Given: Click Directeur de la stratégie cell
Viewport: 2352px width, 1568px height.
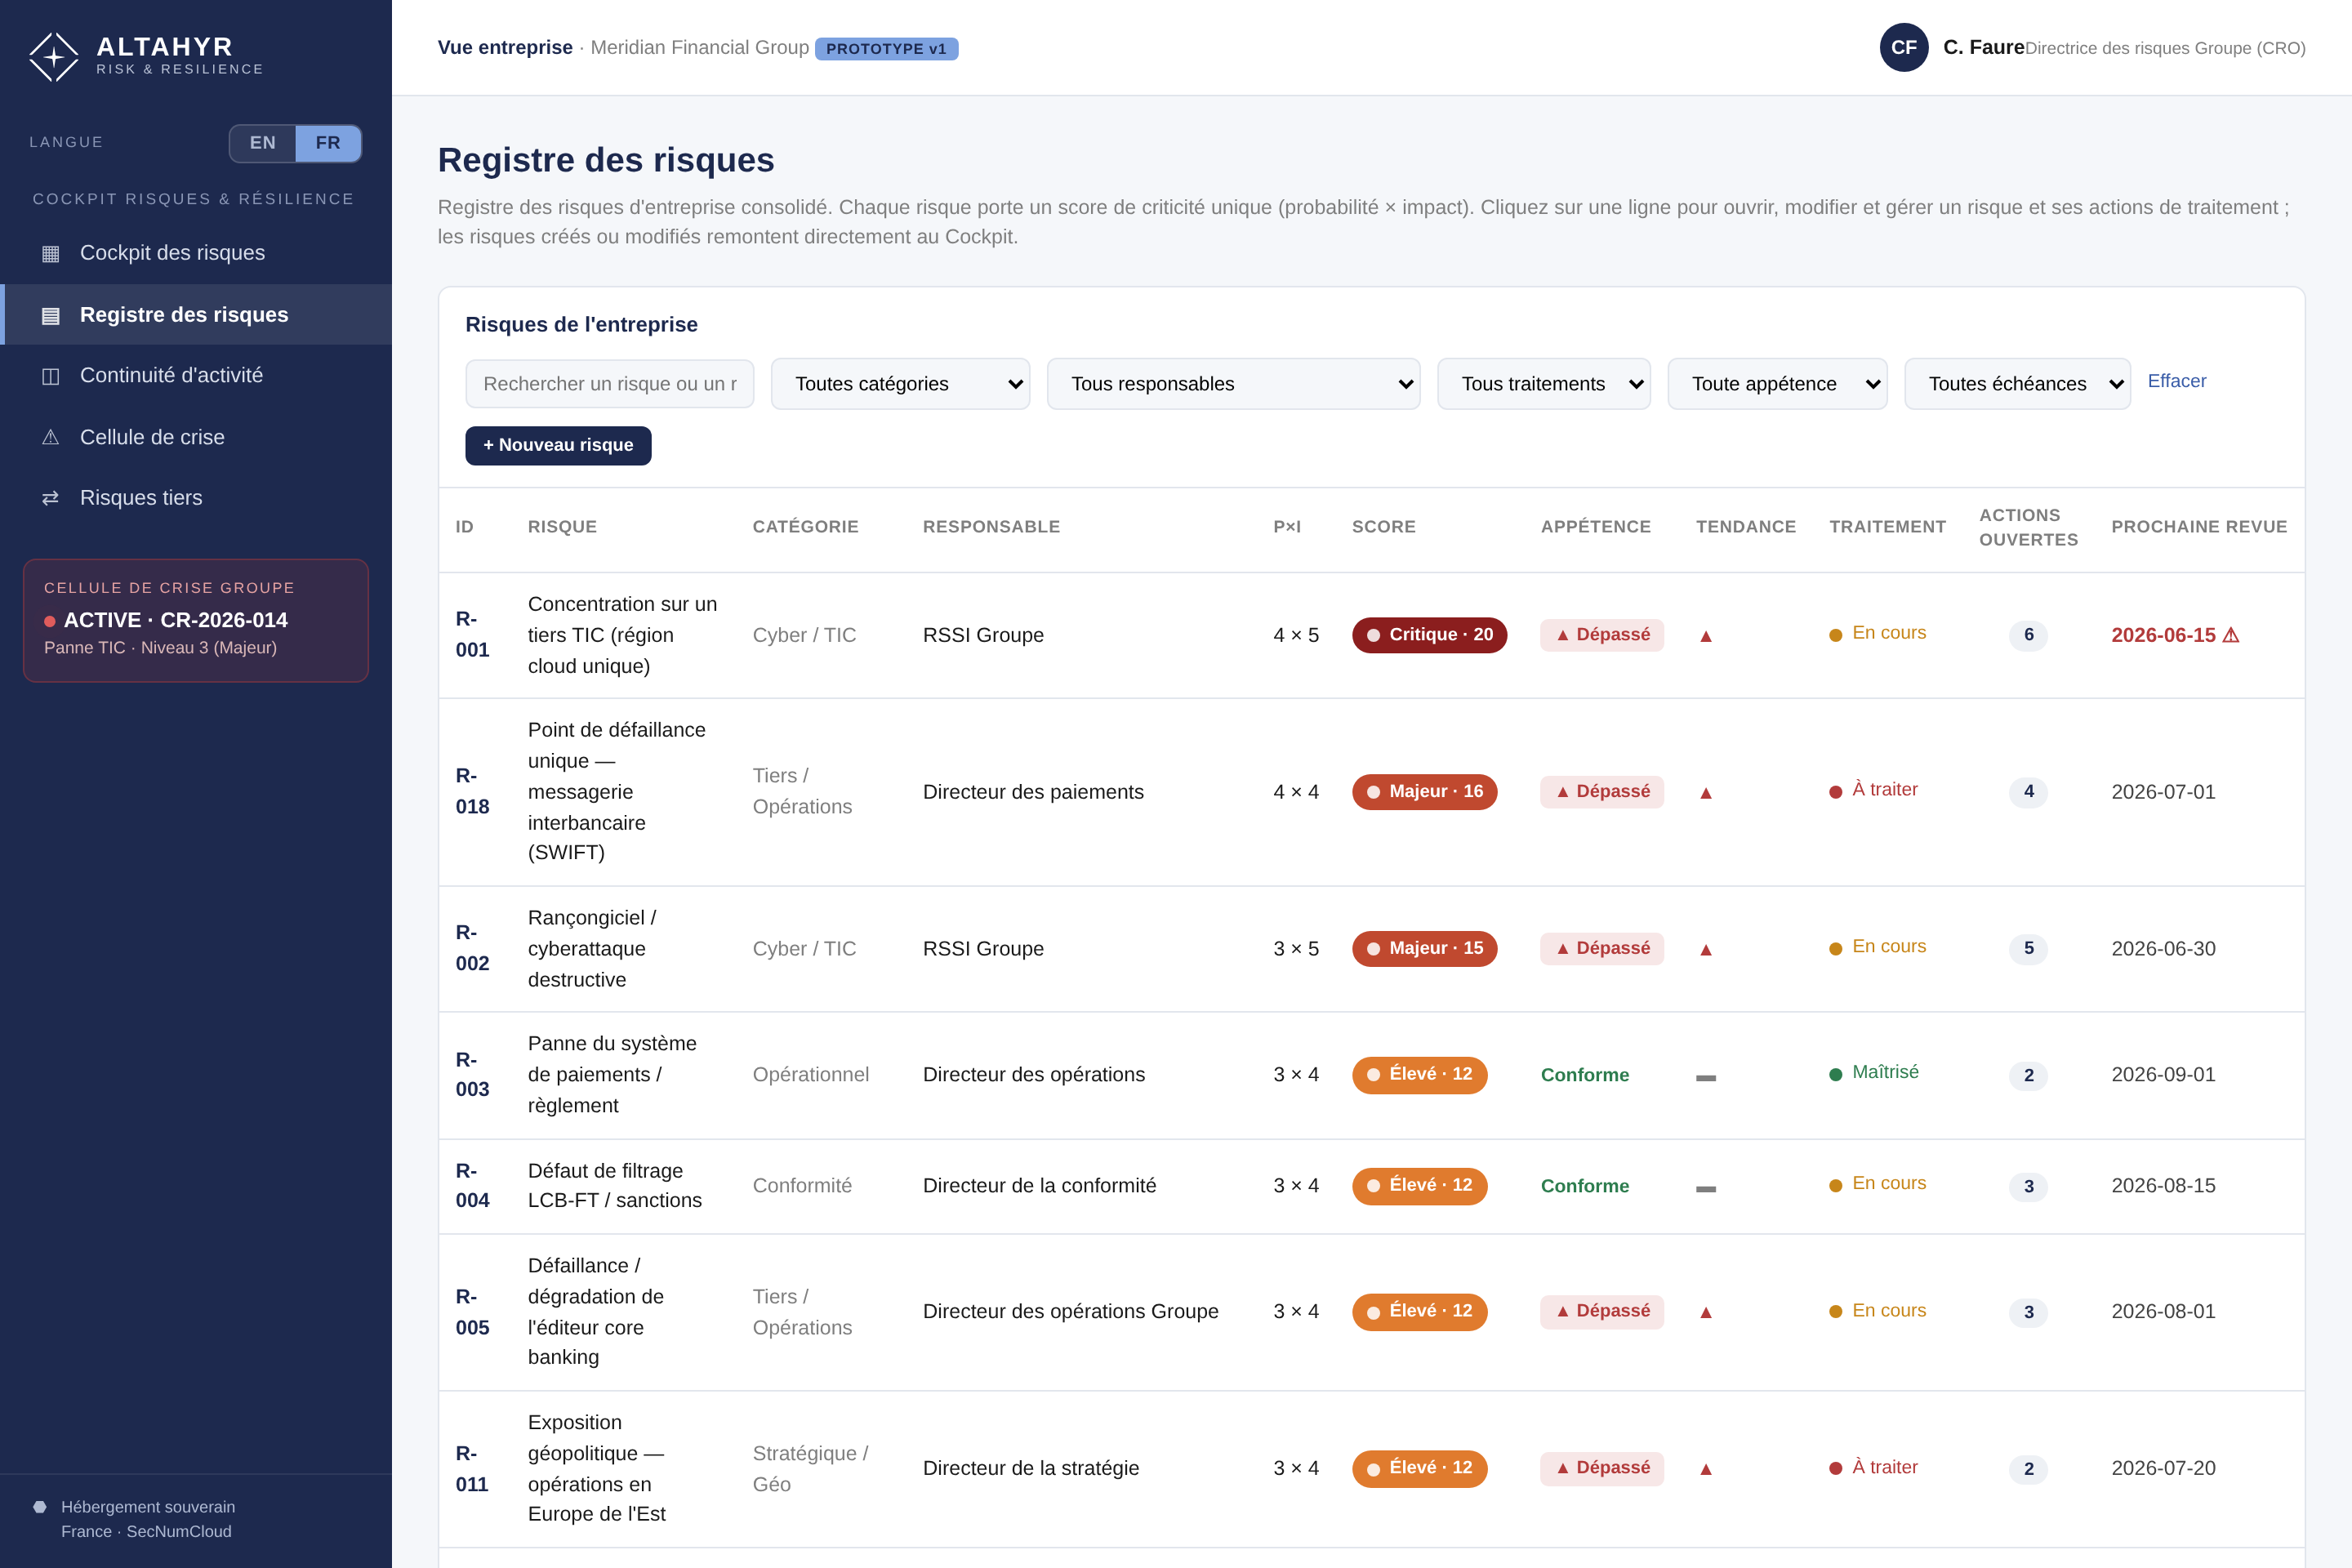Looking at the screenshot, I should pos(1031,1468).
